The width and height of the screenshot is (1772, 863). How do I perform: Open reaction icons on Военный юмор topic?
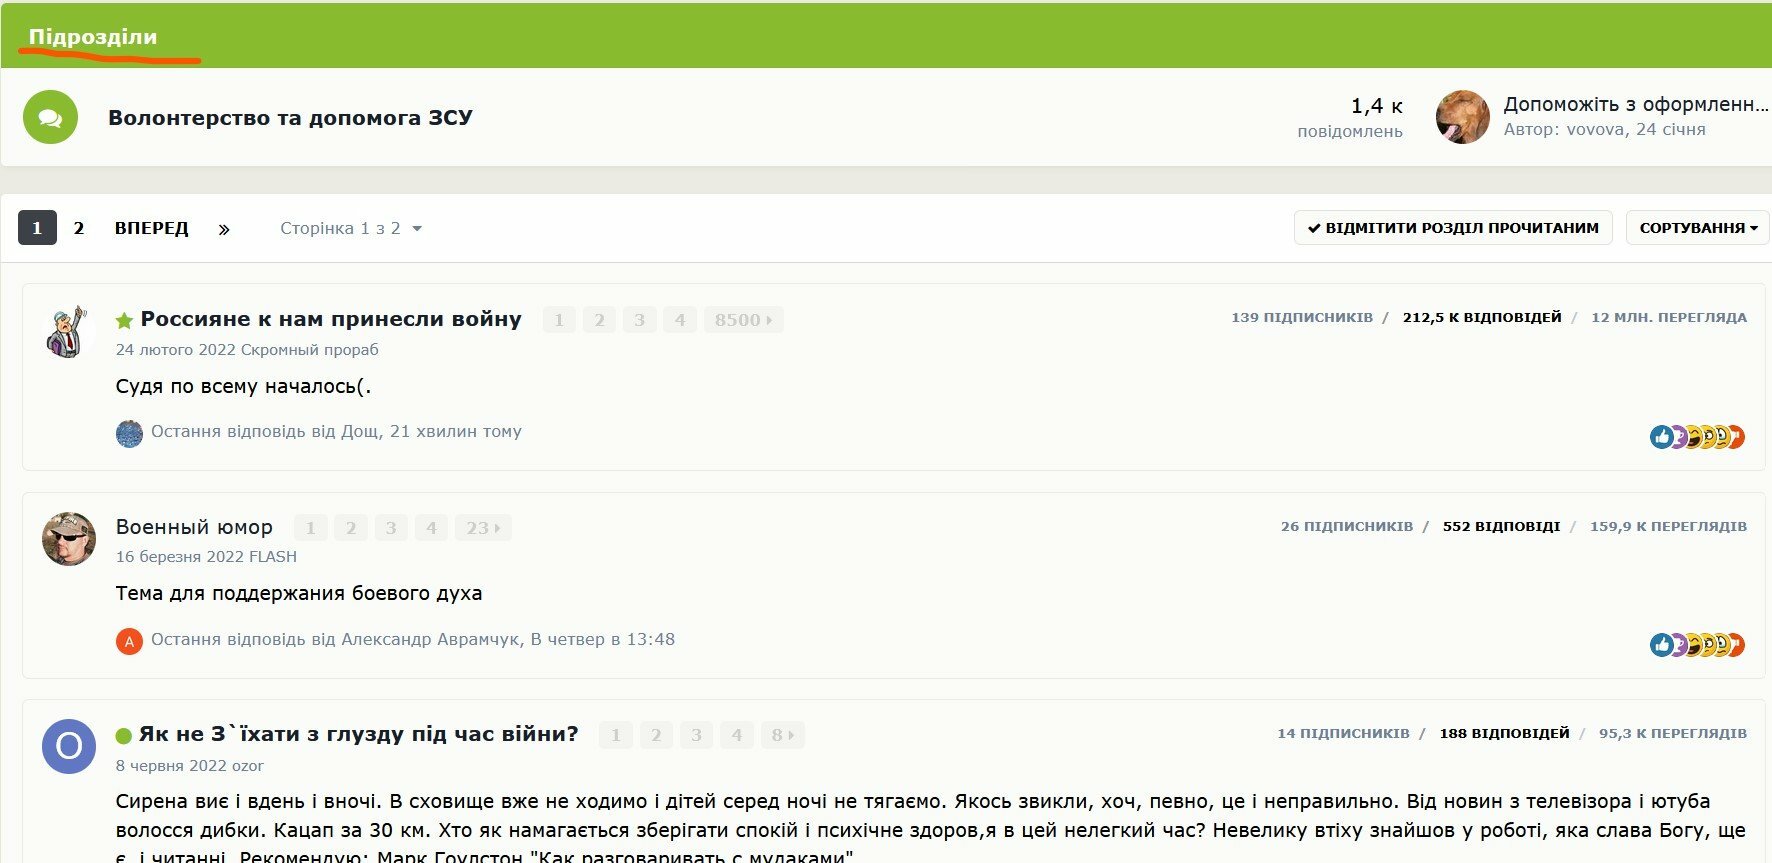coord(1697,645)
